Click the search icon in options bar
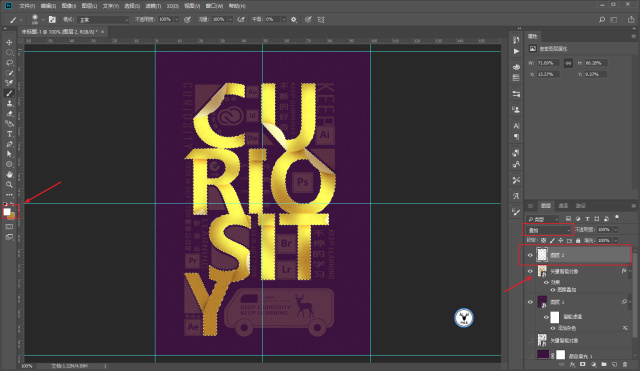Image resolution: width=640 pixels, height=371 pixels. click(602, 20)
